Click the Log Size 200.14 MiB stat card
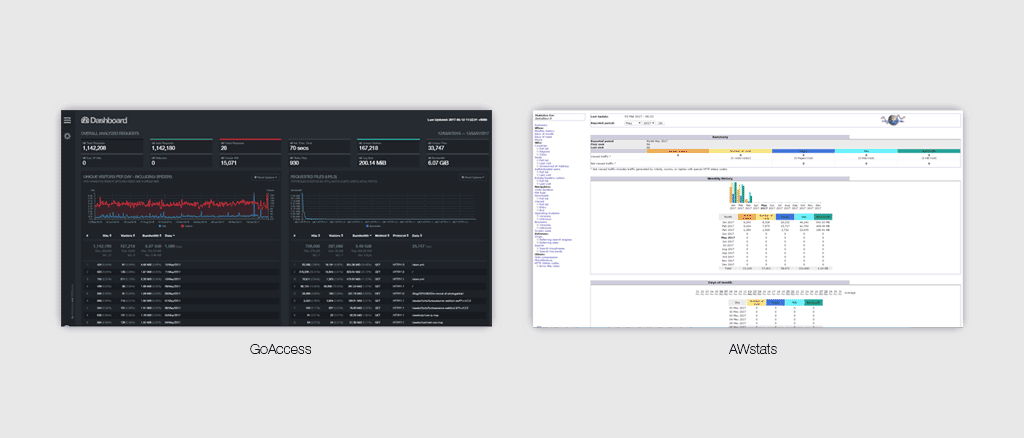The height and width of the screenshot is (438, 1024). 386,161
